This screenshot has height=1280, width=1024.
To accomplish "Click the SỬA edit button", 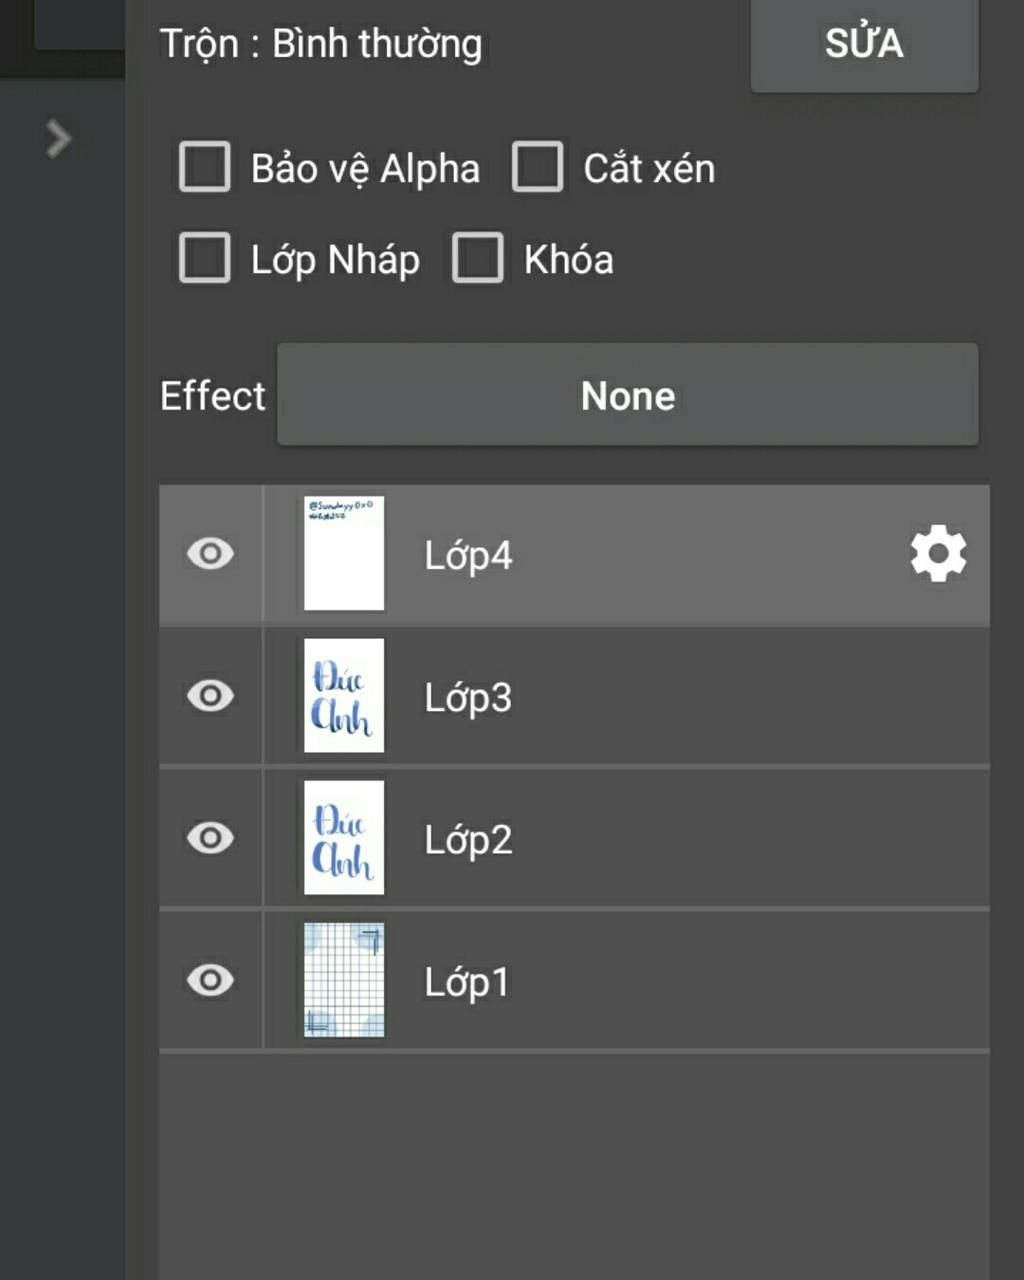I will [x=864, y=44].
